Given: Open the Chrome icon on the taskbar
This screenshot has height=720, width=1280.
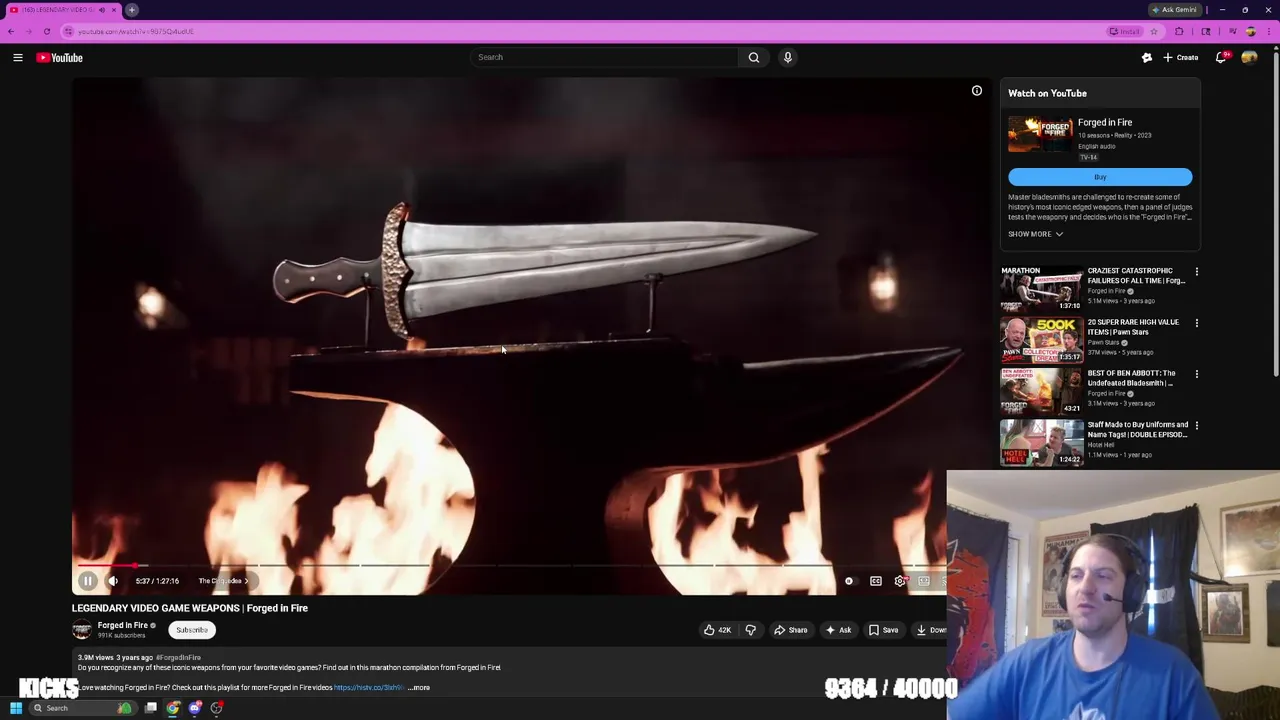Looking at the screenshot, I should (x=173, y=708).
